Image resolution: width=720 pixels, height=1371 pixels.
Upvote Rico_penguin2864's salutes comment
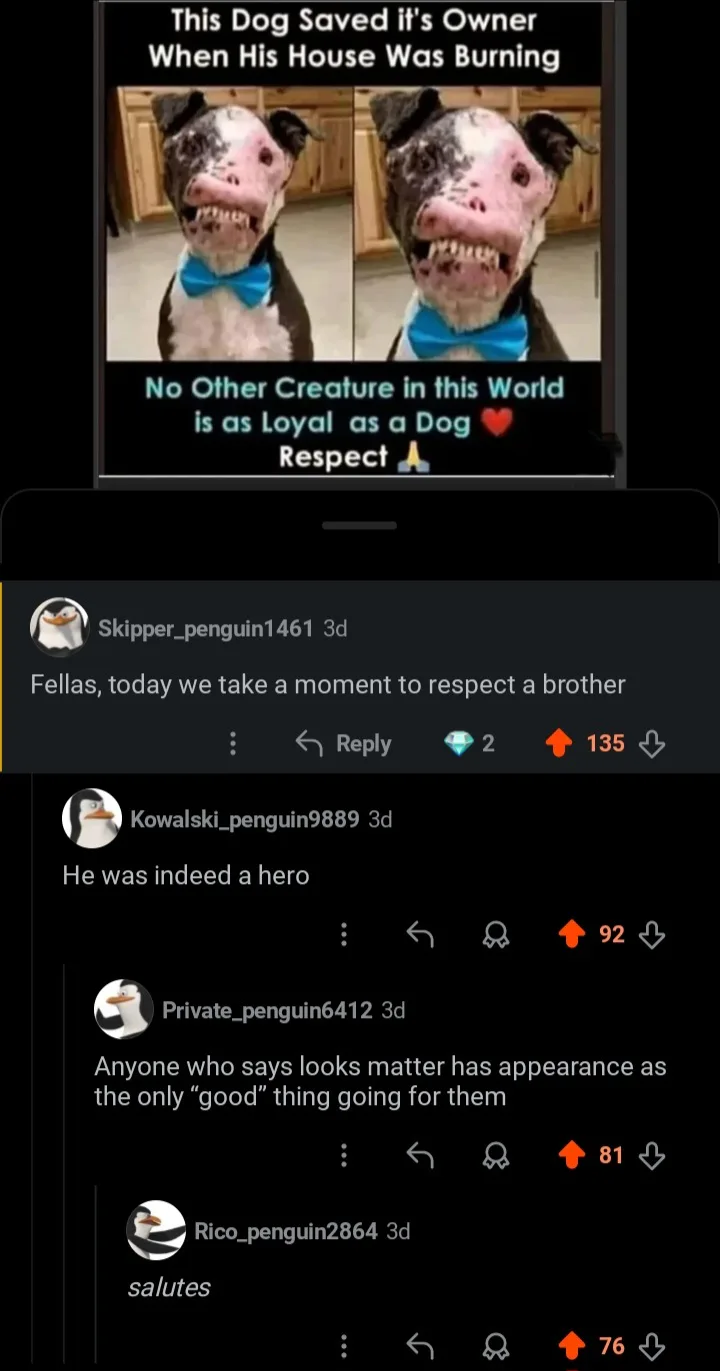tap(571, 1346)
